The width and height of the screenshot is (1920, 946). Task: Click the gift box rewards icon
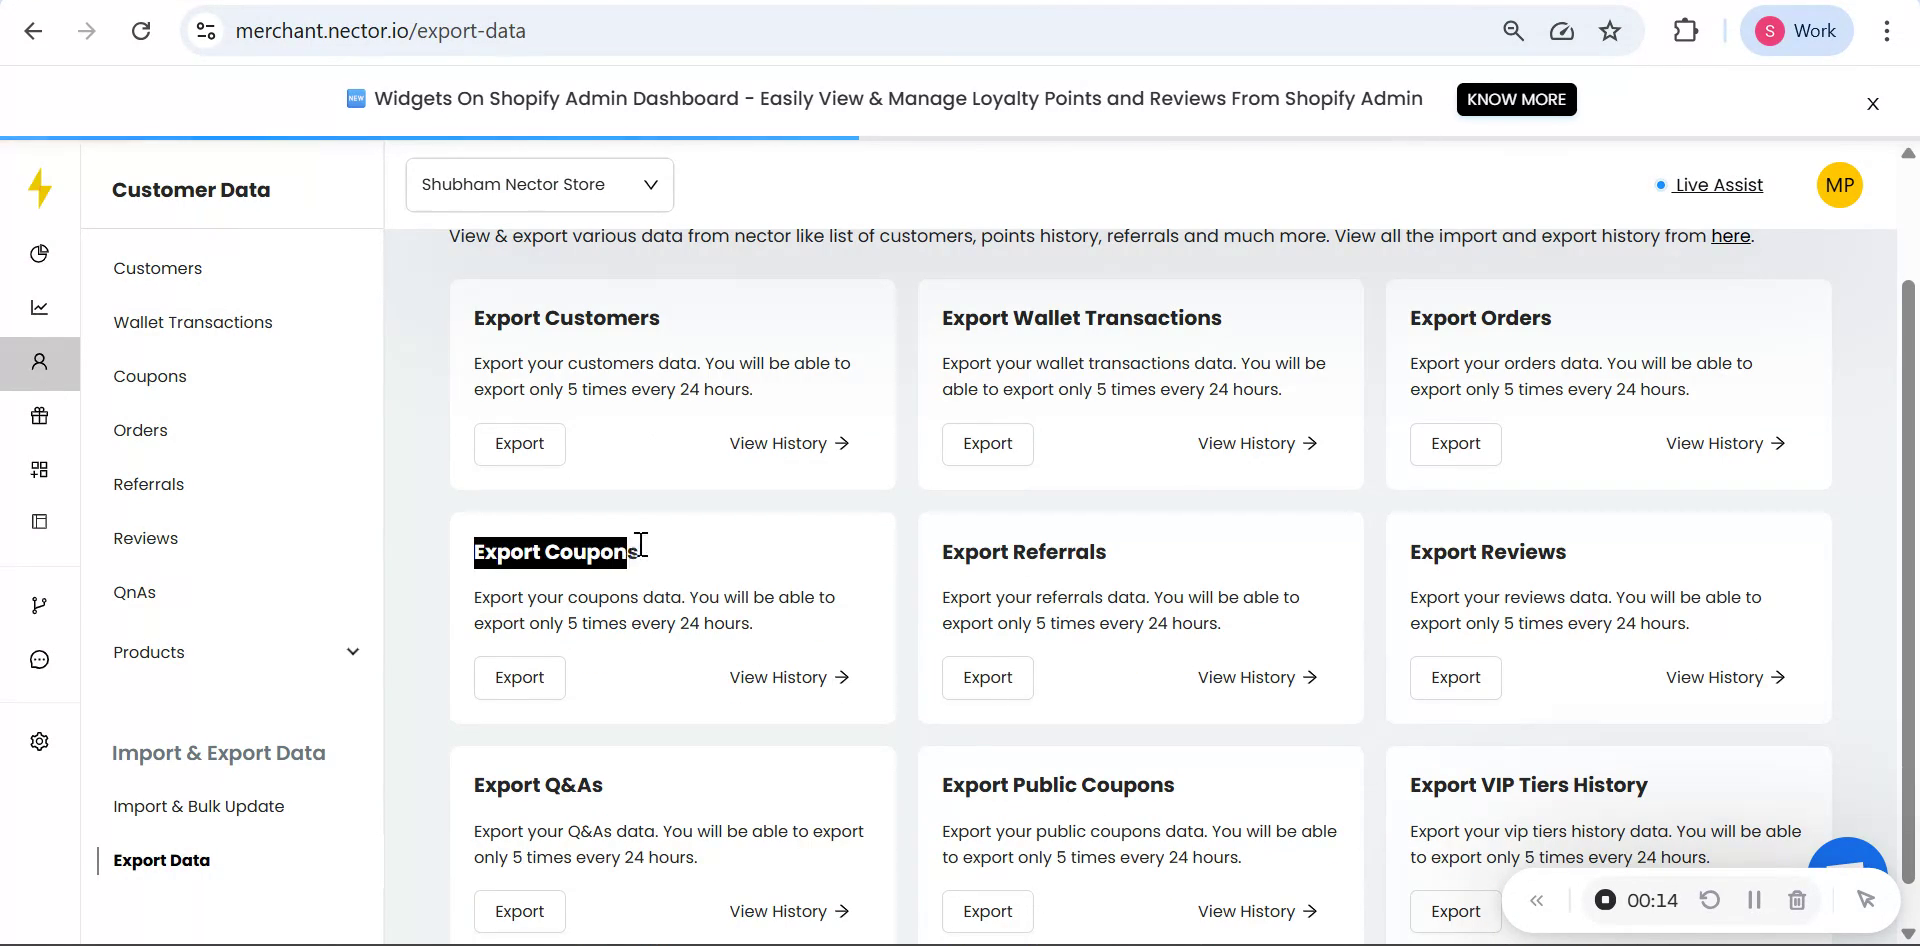coord(40,416)
